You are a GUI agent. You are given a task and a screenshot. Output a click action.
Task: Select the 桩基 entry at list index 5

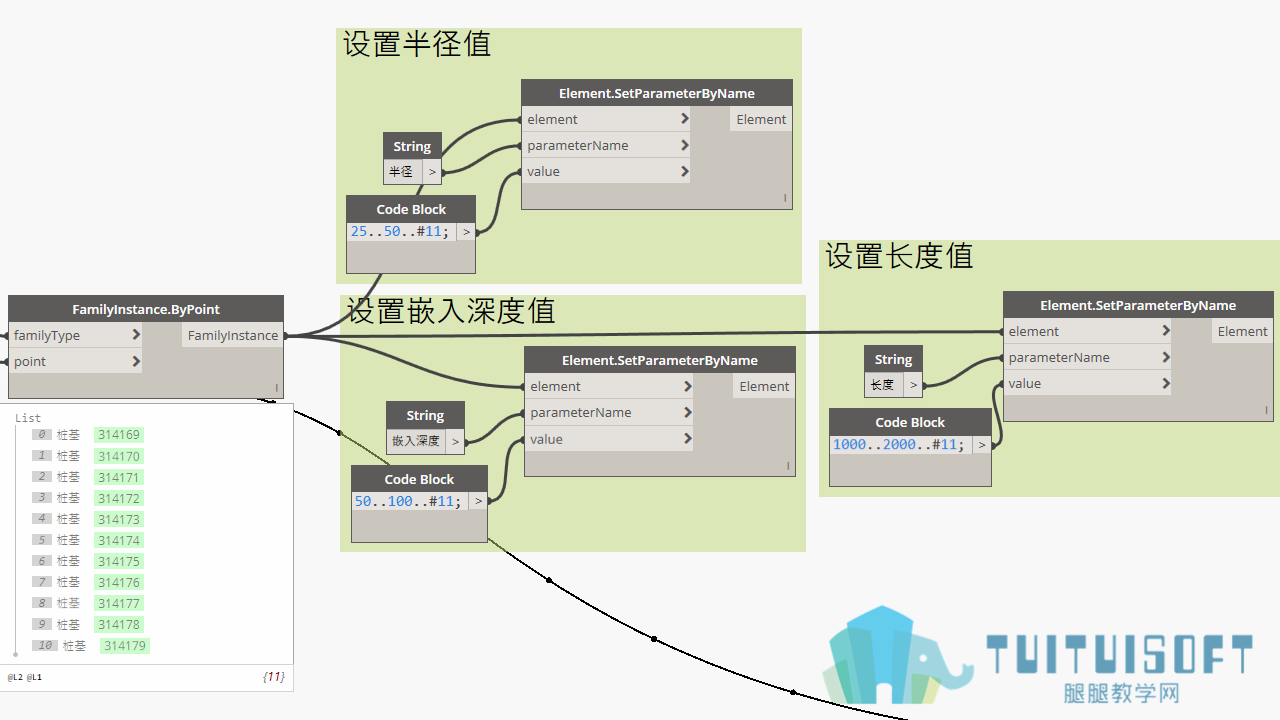click(x=68, y=540)
